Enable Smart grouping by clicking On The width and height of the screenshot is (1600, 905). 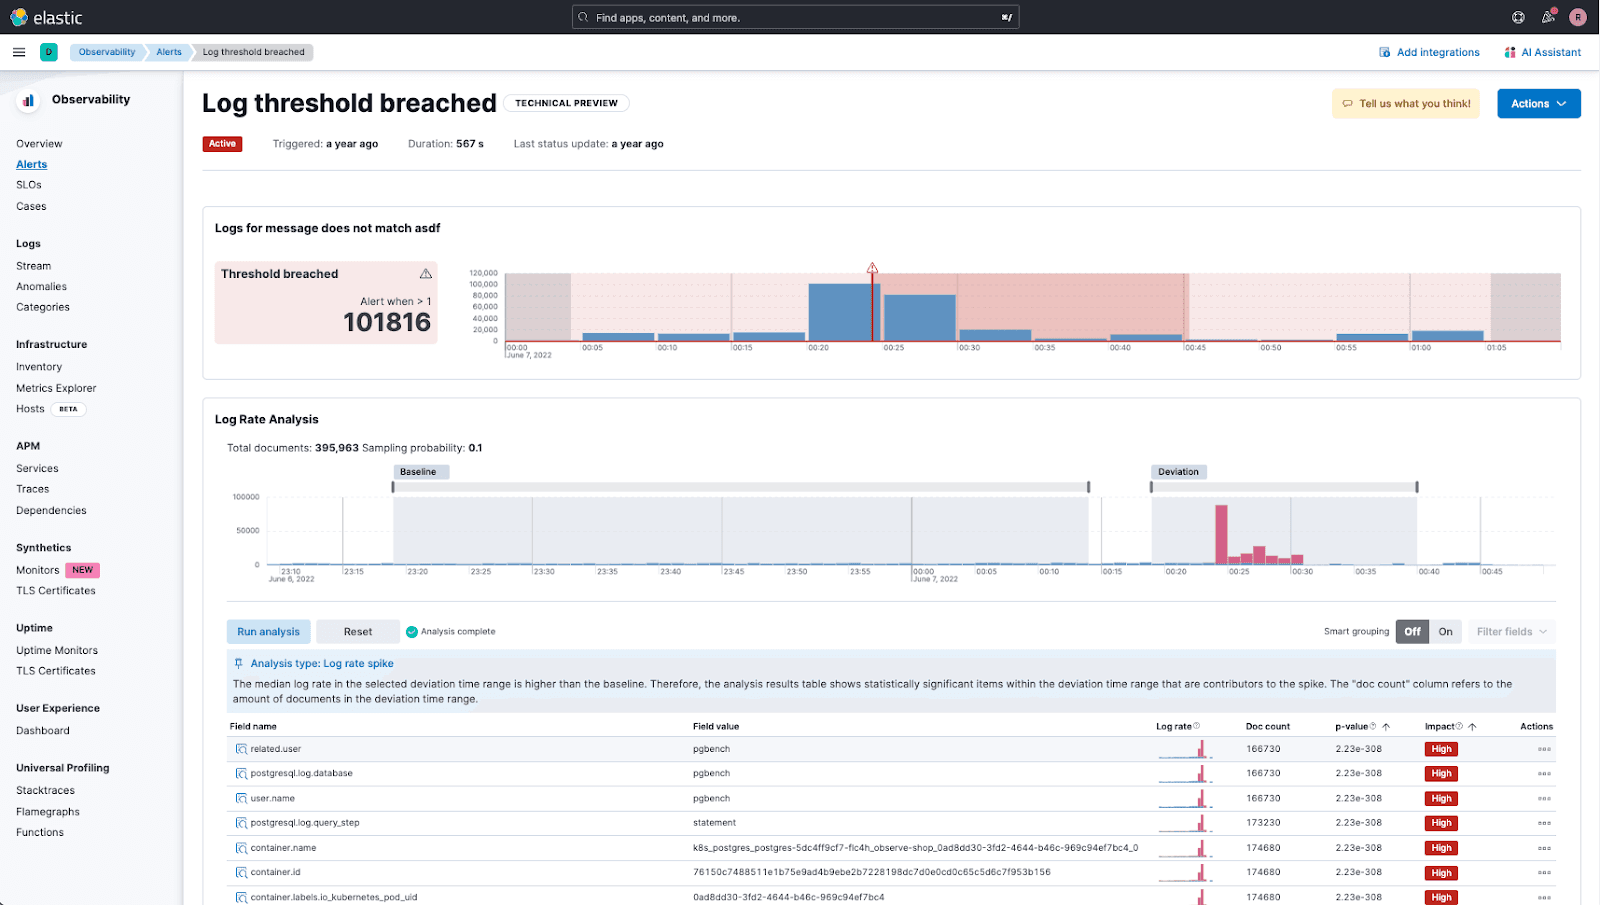[x=1445, y=631]
